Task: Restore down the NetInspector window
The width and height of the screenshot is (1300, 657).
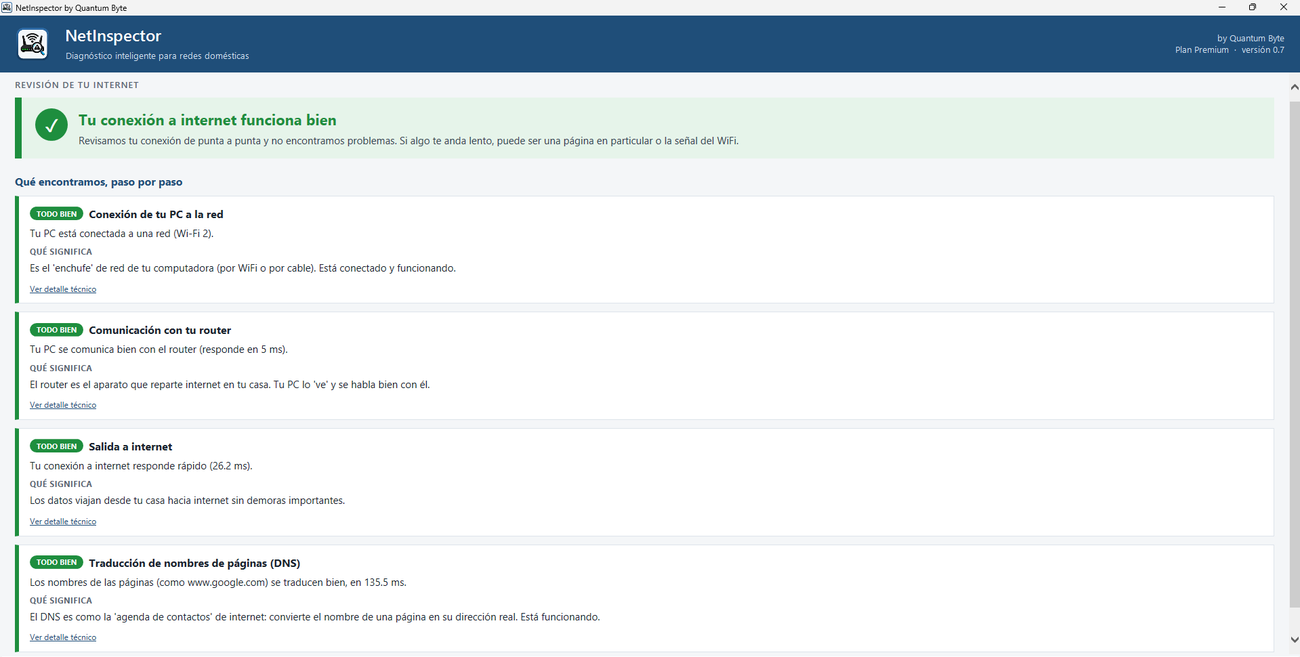Action: (1252, 7)
